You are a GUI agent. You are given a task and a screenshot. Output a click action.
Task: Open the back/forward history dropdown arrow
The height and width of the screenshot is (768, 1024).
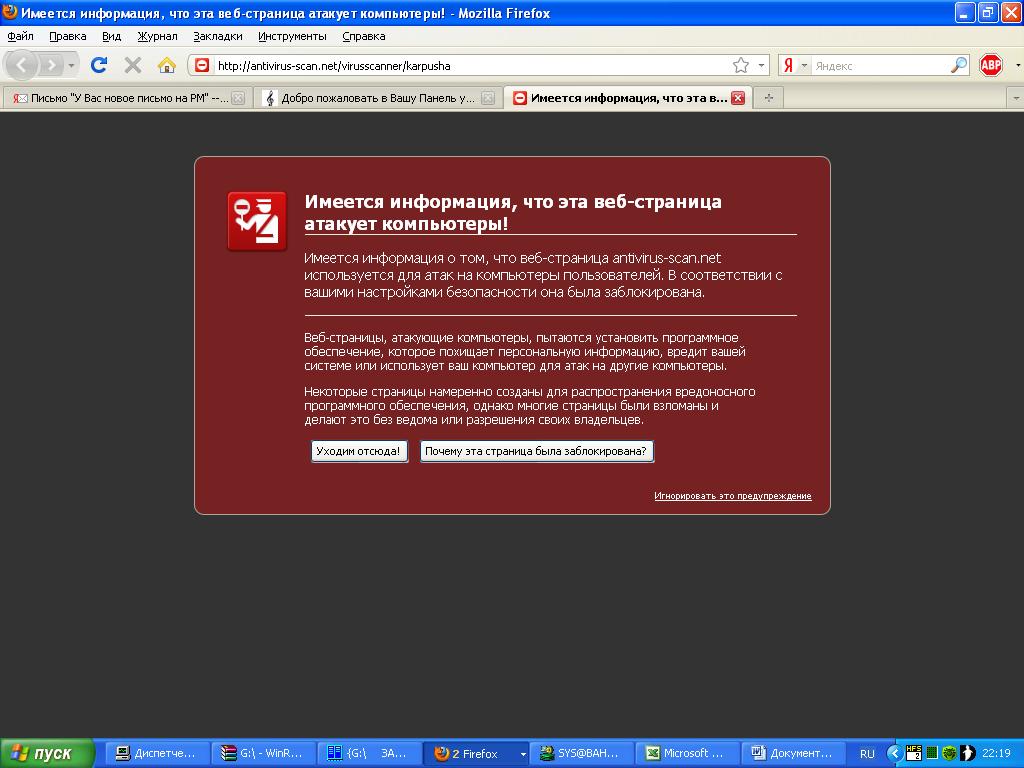[x=71, y=65]
